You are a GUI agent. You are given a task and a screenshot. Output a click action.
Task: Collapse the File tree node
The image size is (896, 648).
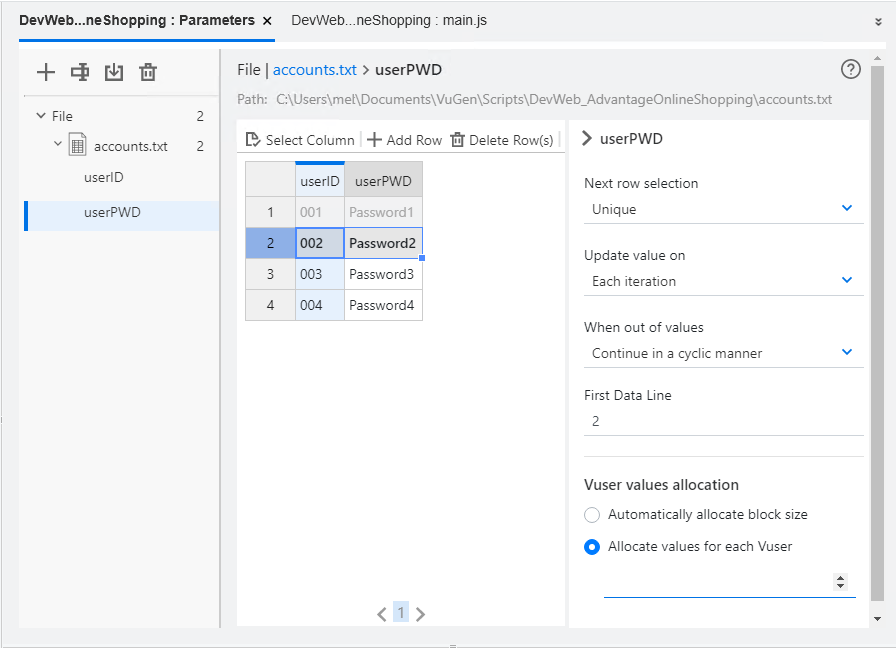point(40,115)
